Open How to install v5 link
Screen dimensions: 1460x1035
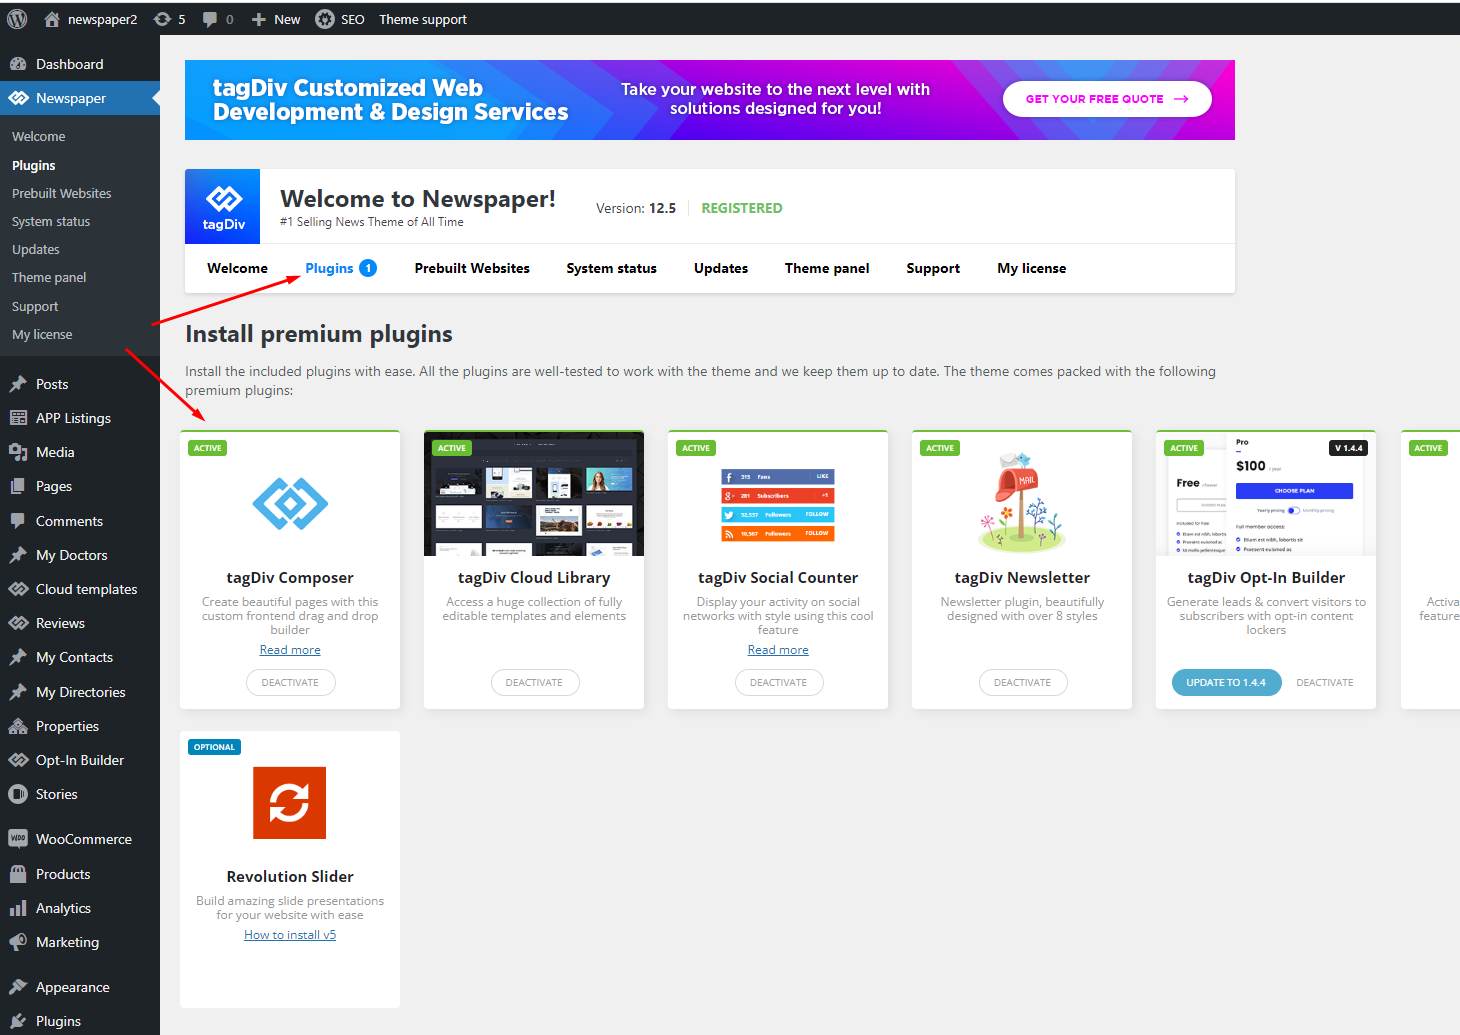point(290,935)
